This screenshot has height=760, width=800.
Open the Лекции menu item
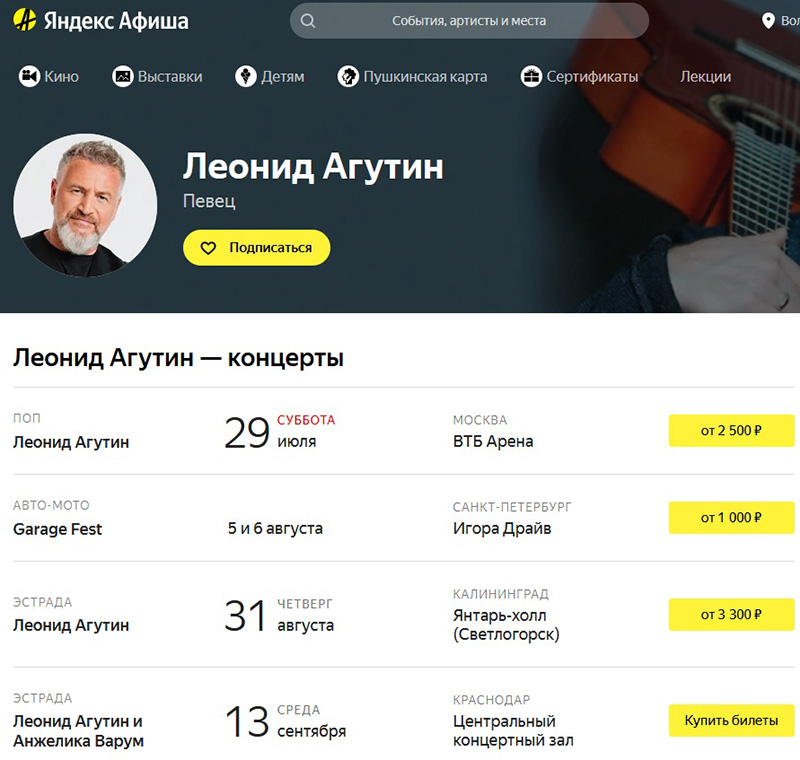[705, 77]
